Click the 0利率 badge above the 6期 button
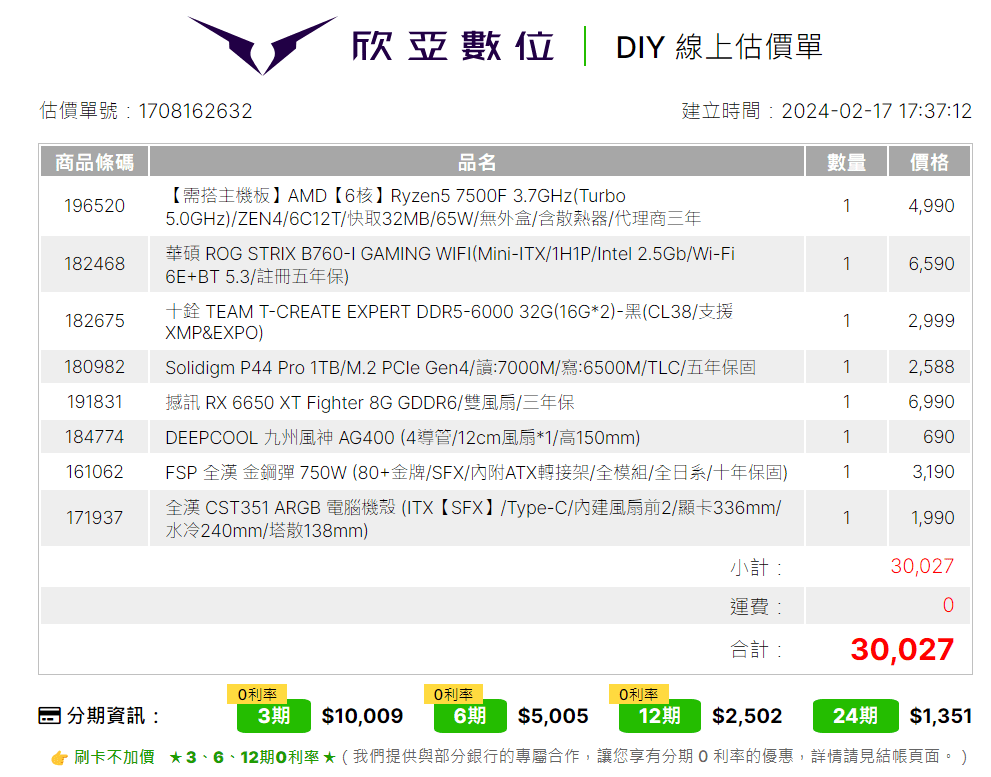The image size is (991, 777). tap(452, 690)
